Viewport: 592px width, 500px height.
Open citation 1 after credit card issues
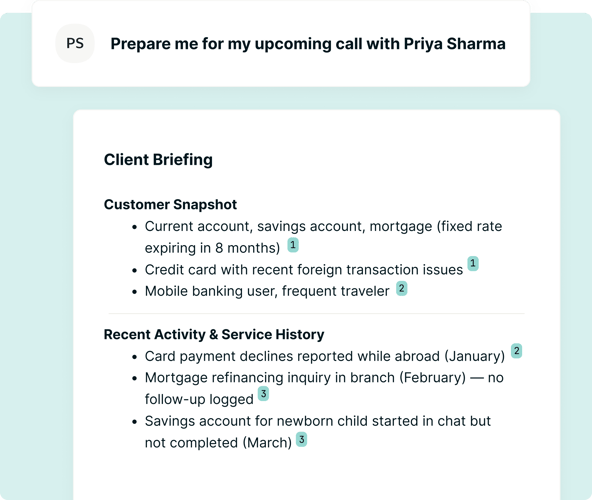pos(473,263)
